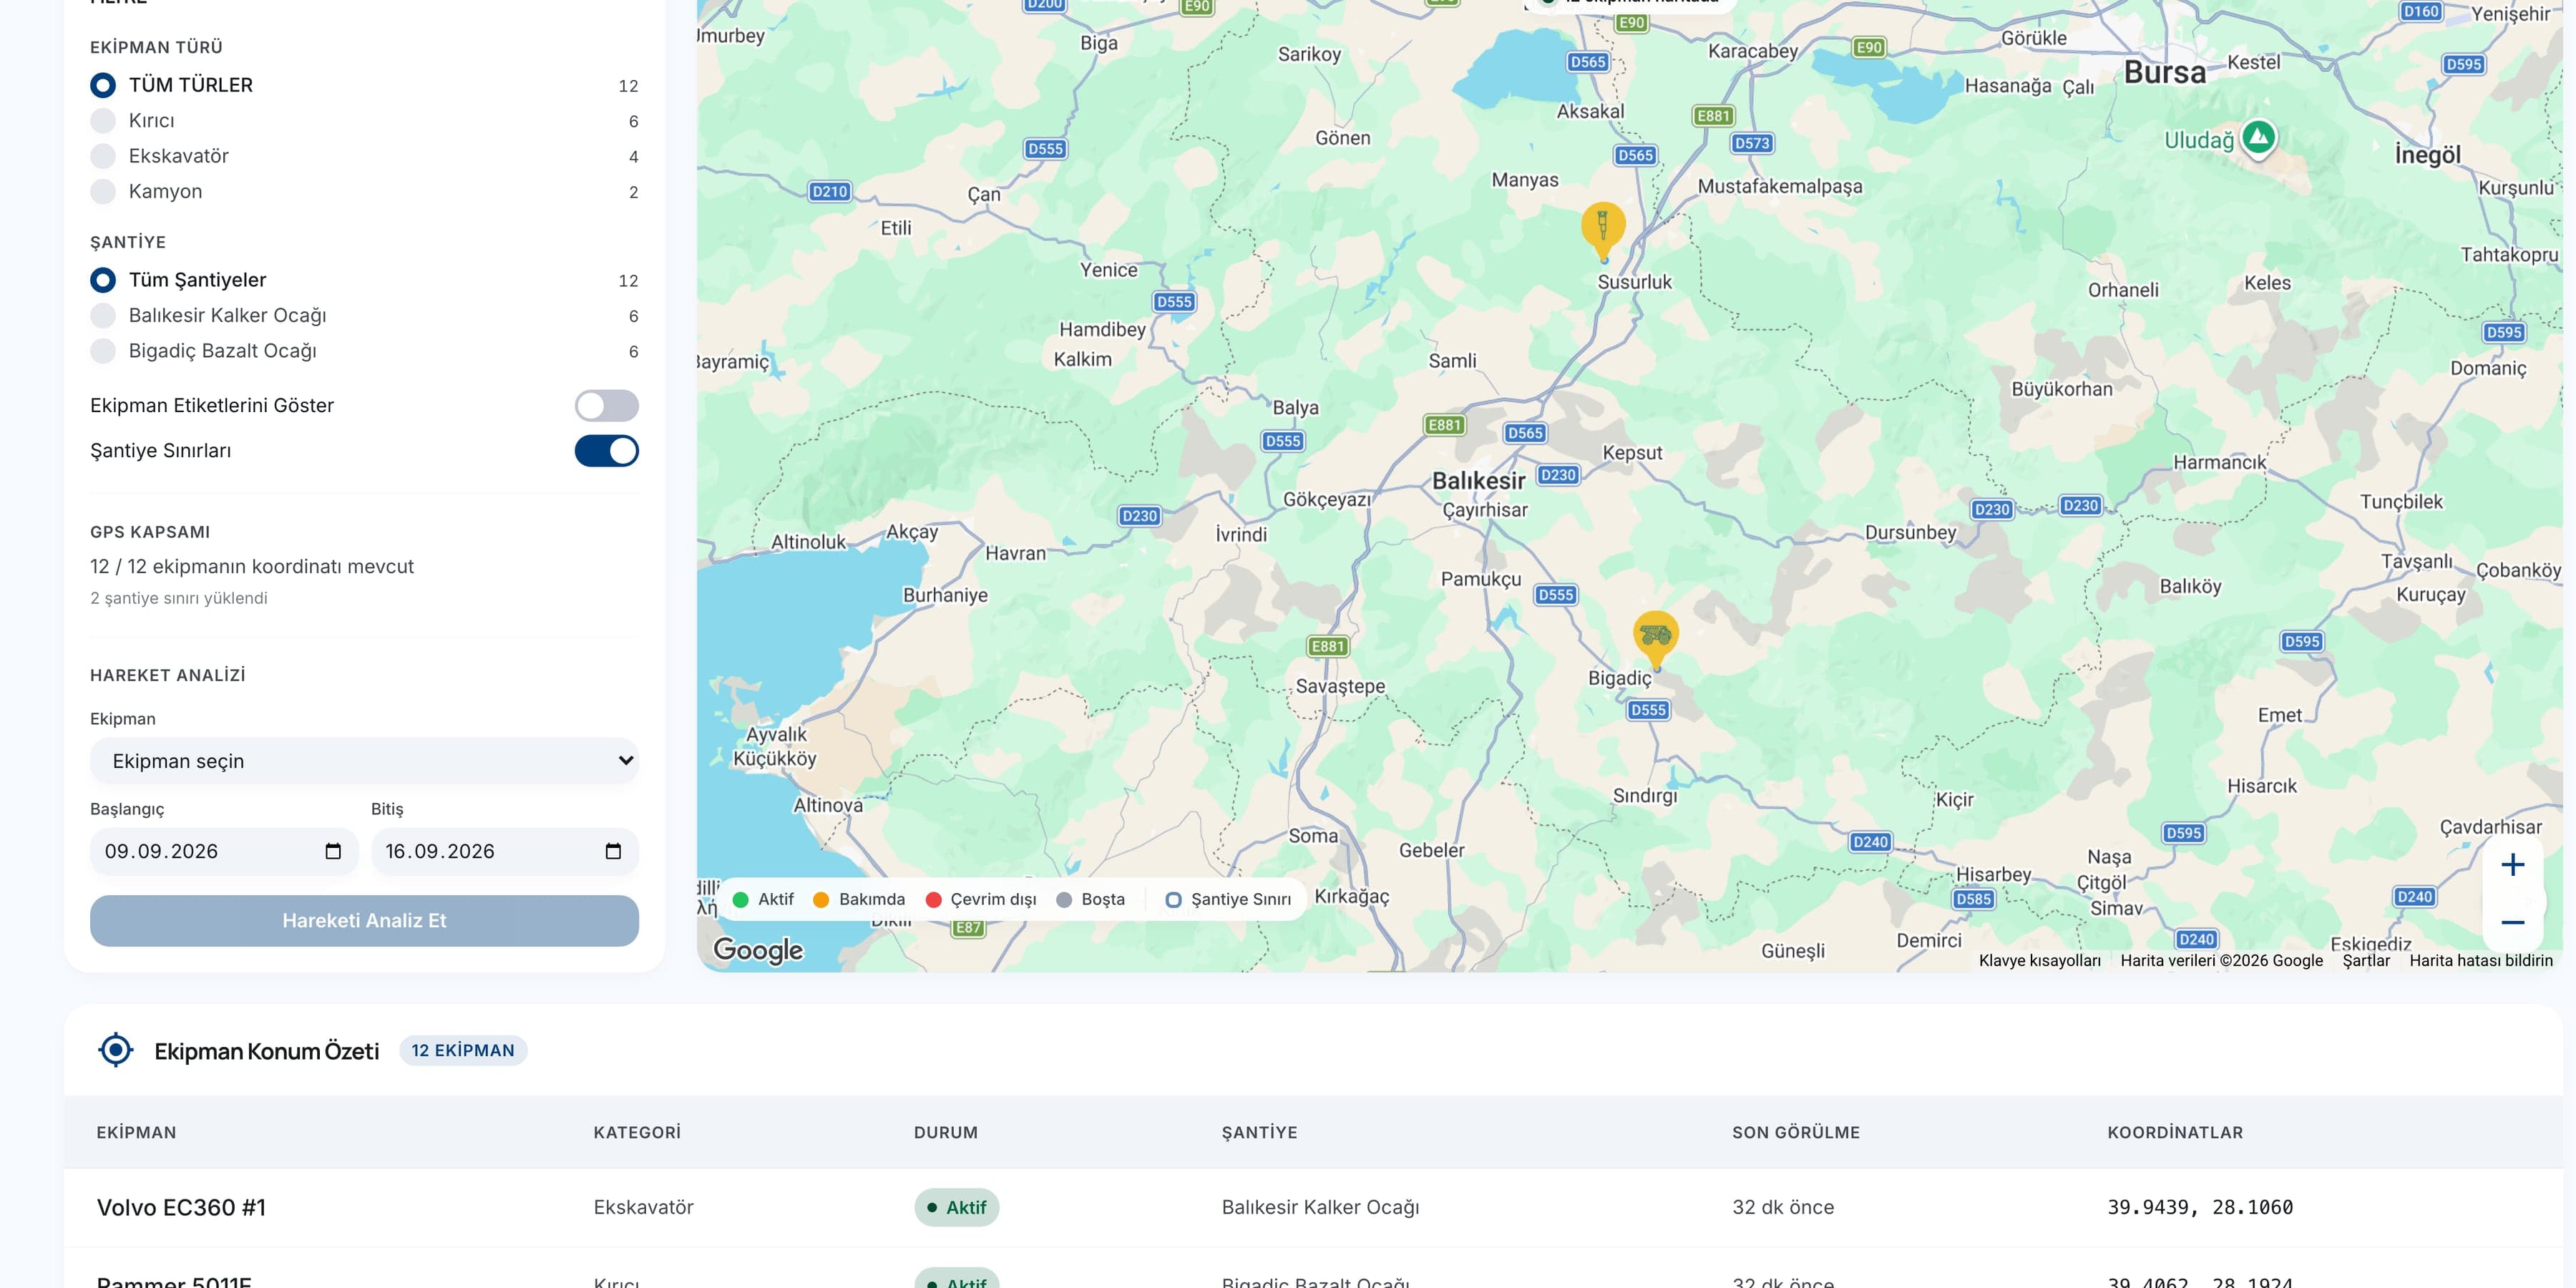
Task: Click the Ekskavatör category cell in Volvo row
Action: pos(643,1207)
